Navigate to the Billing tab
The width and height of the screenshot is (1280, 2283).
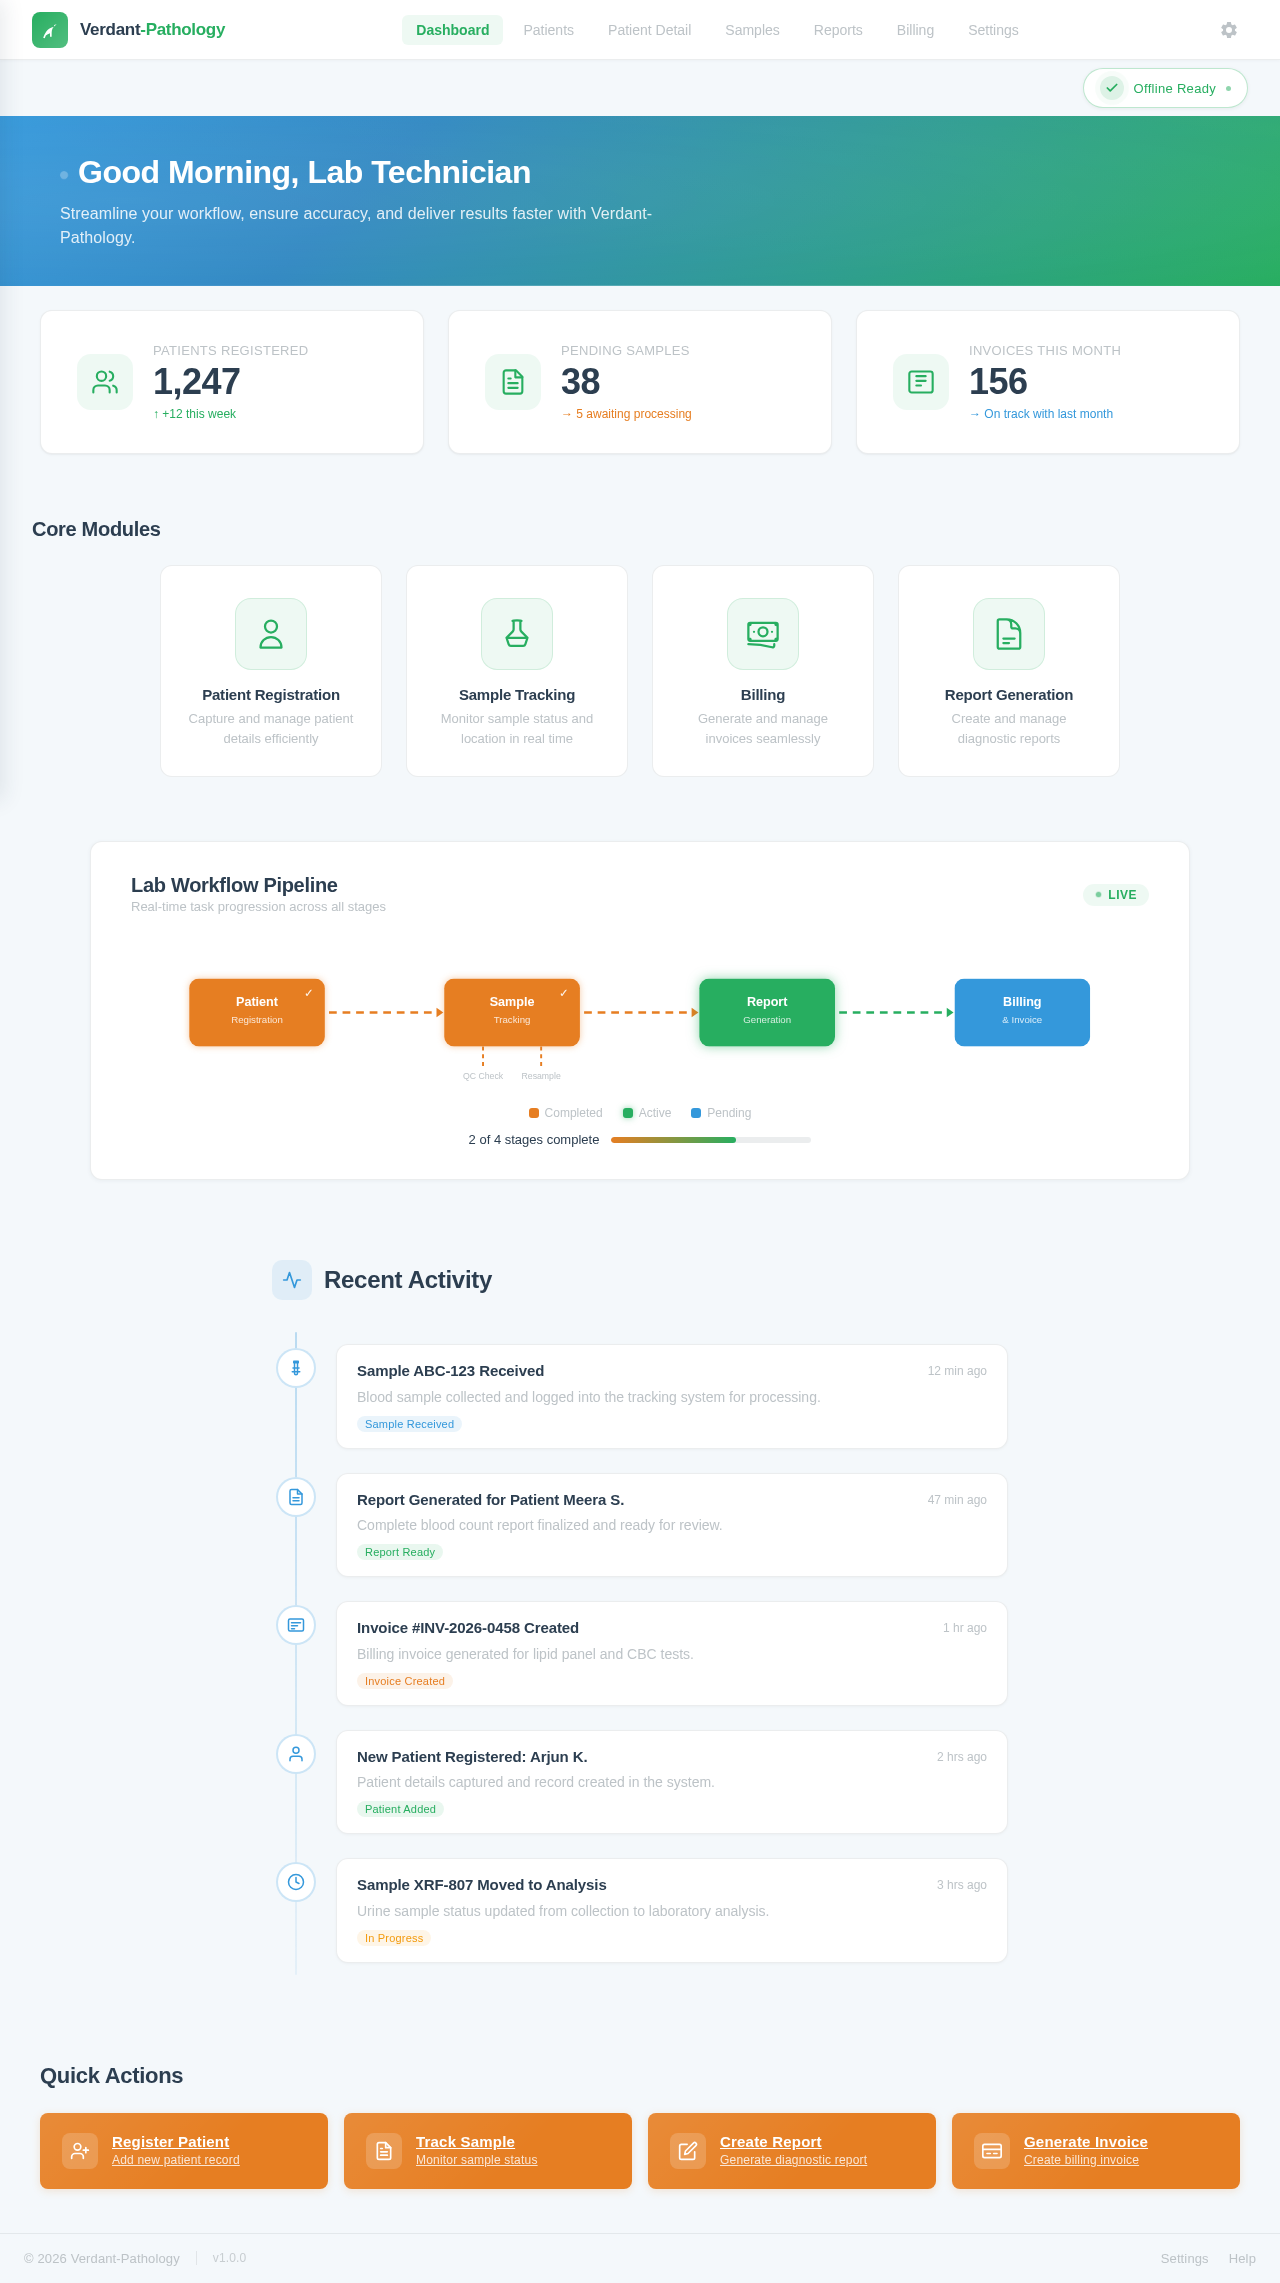tap(915, 30)
